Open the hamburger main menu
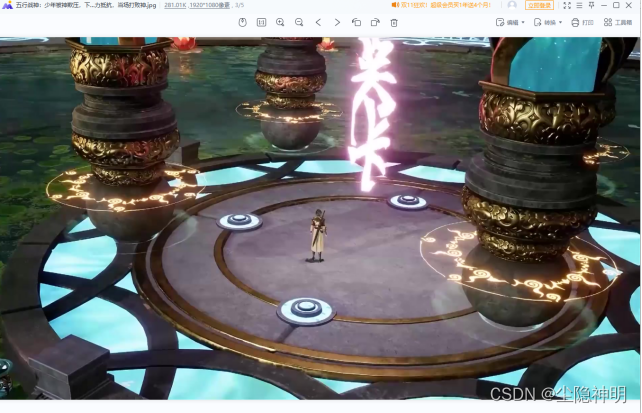 coord(579,5)
